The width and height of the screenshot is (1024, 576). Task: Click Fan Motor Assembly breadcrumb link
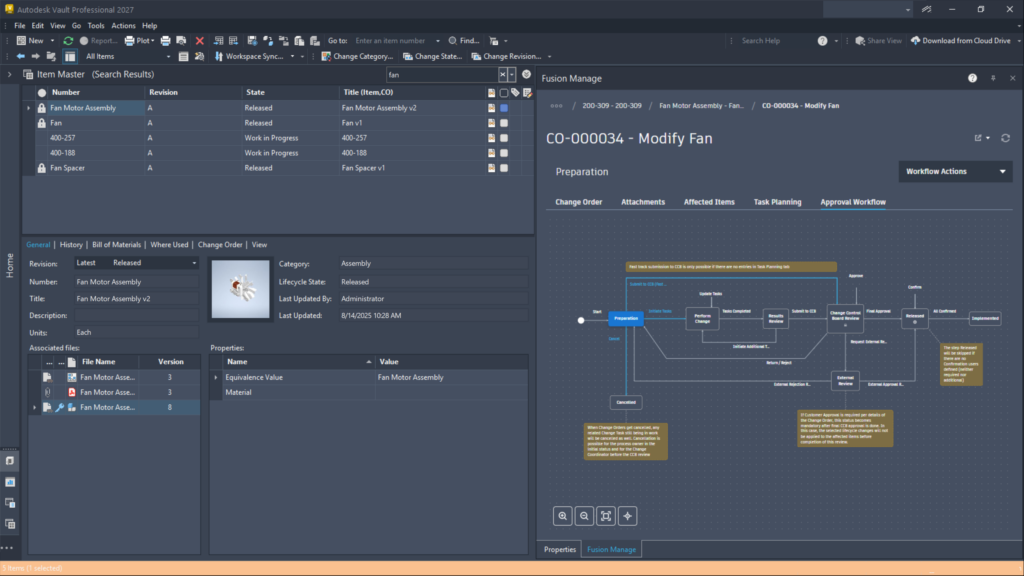click(x=701, y=106)
